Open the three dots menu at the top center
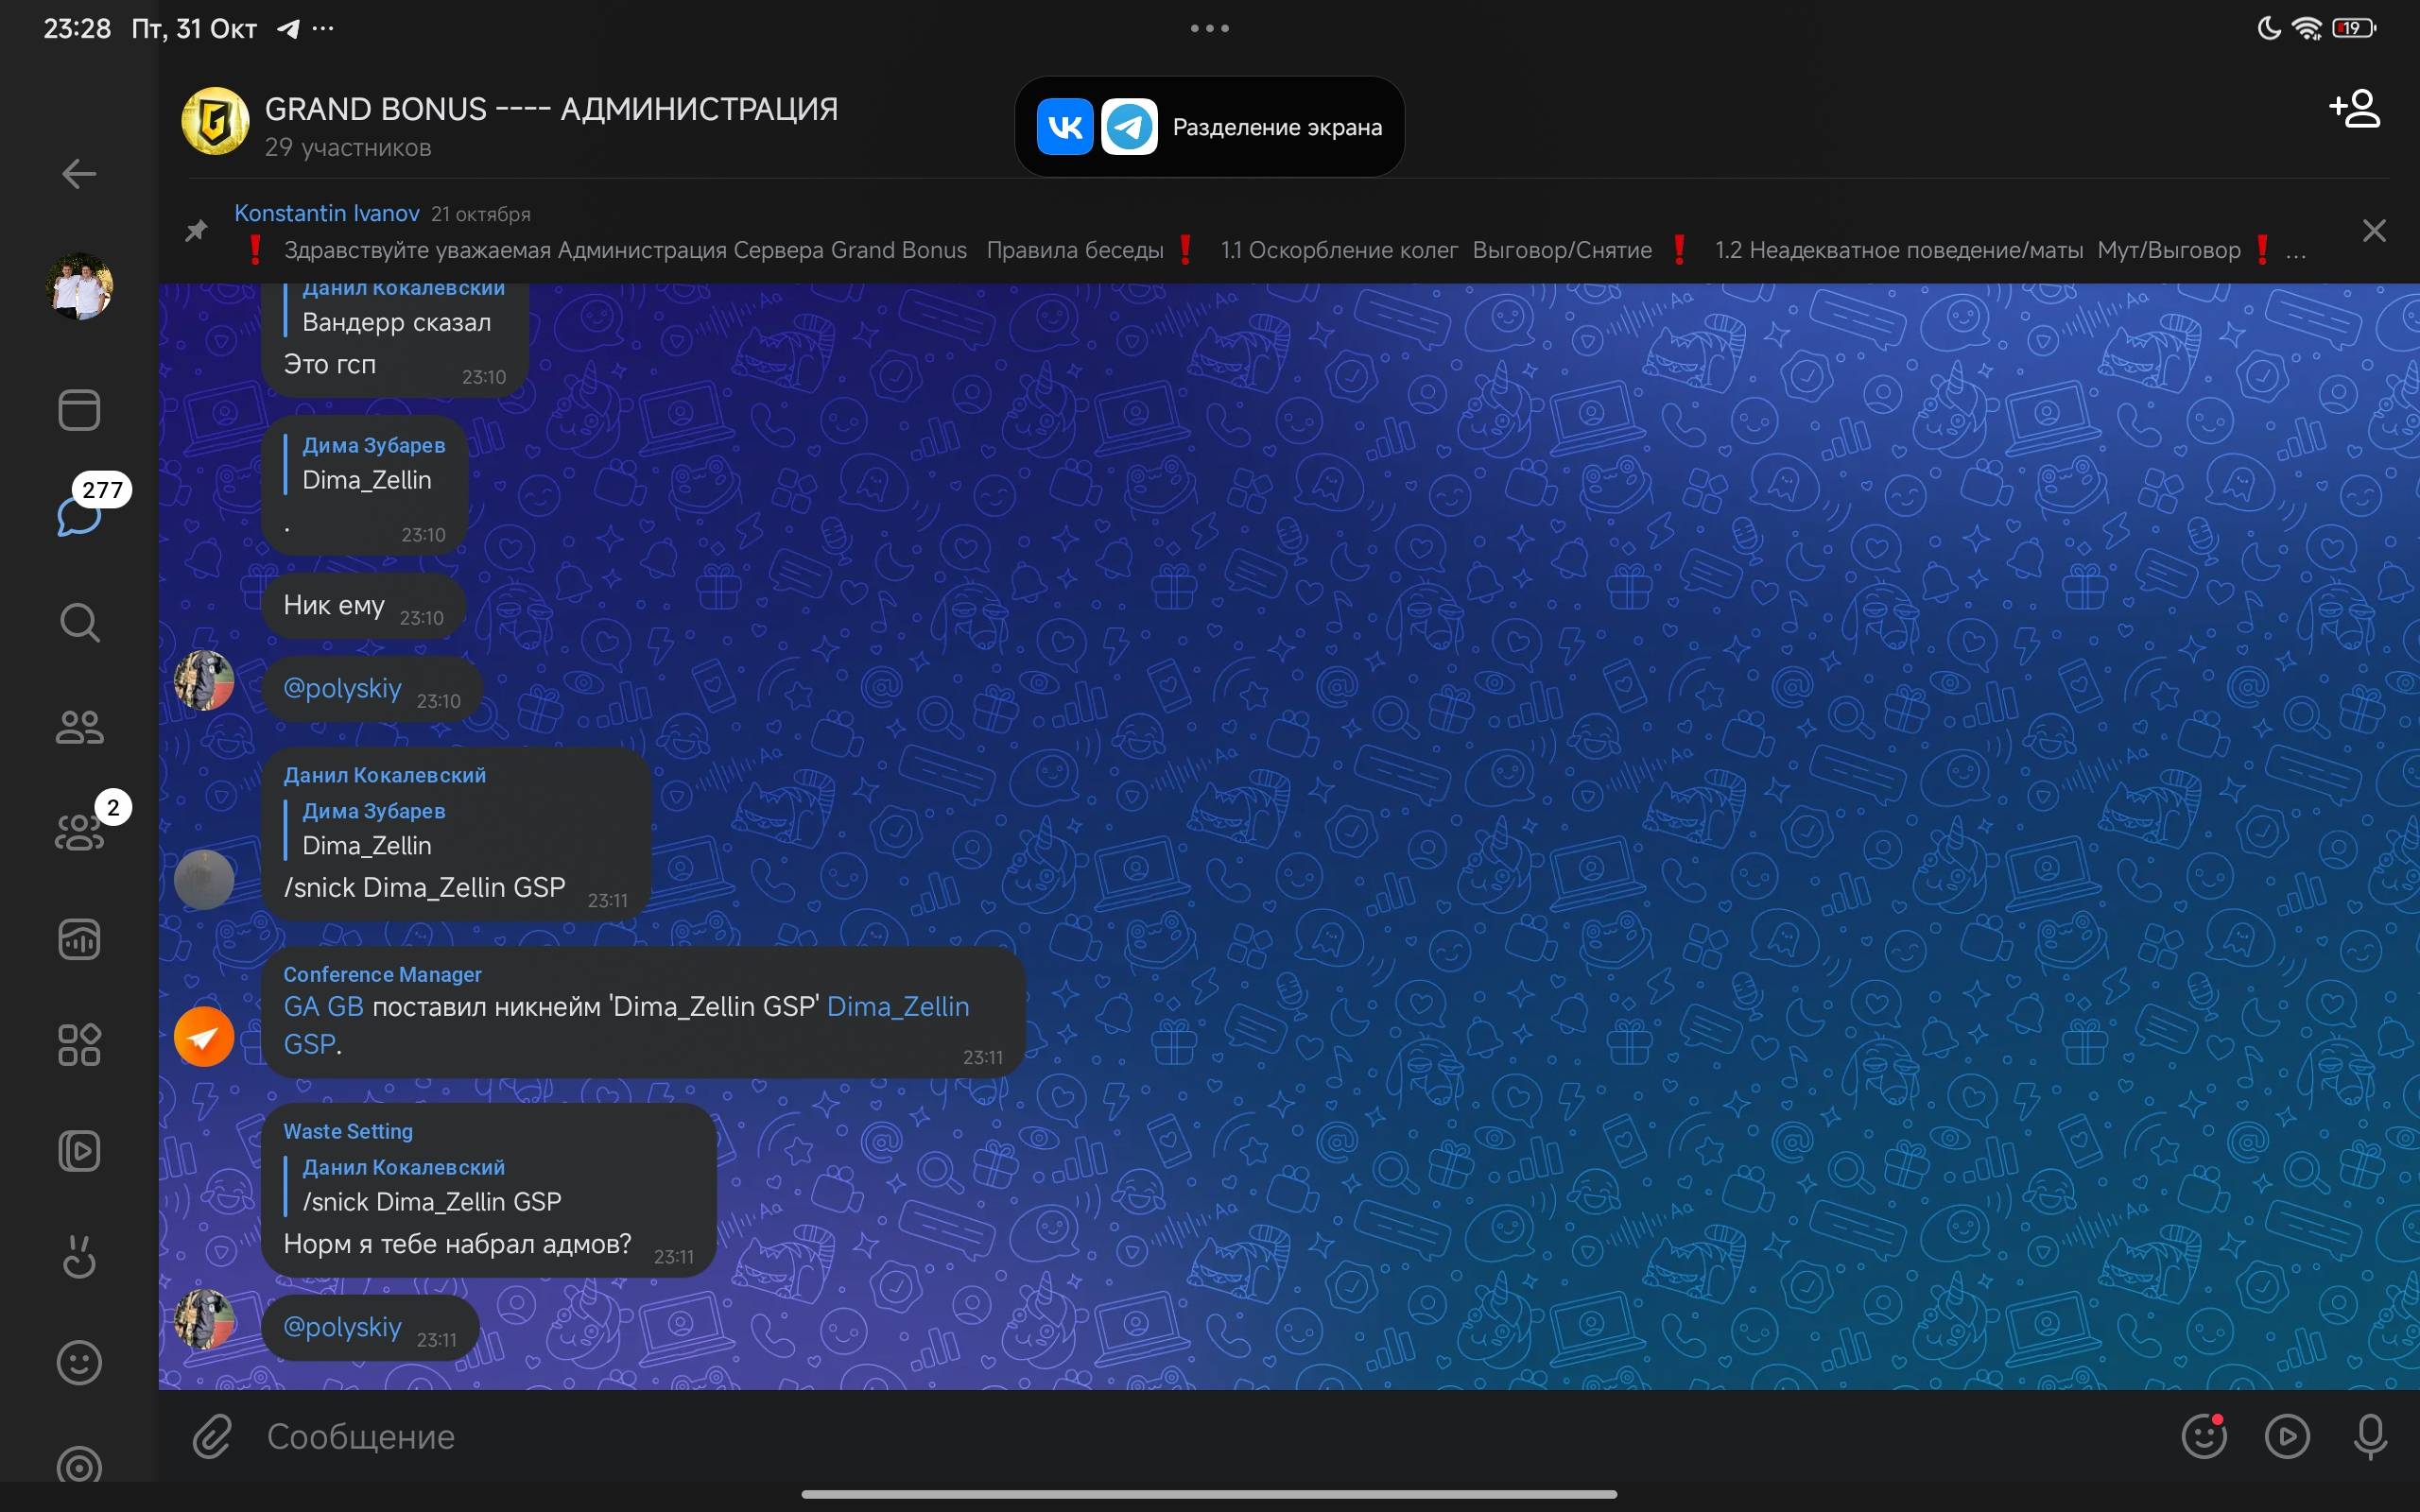The image size is (2420, 1512). [x=1209, y=28]
